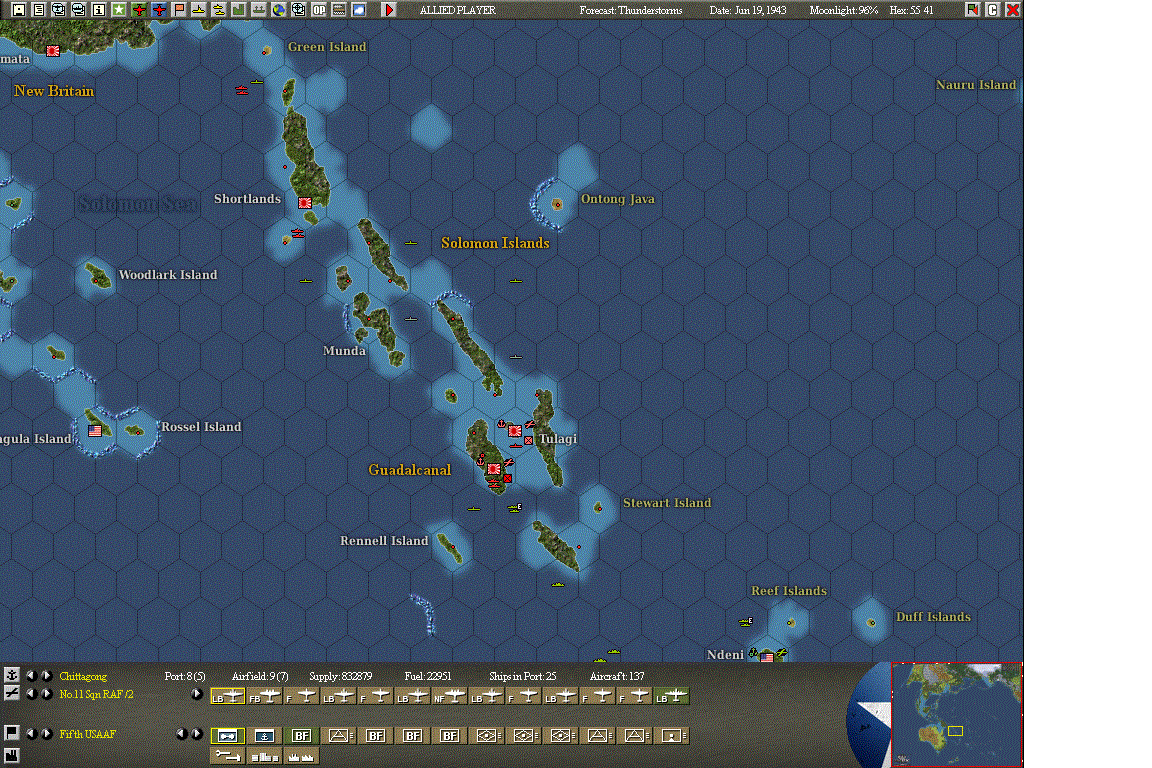Click the Ontong Java atoll hex

[557, 204]
